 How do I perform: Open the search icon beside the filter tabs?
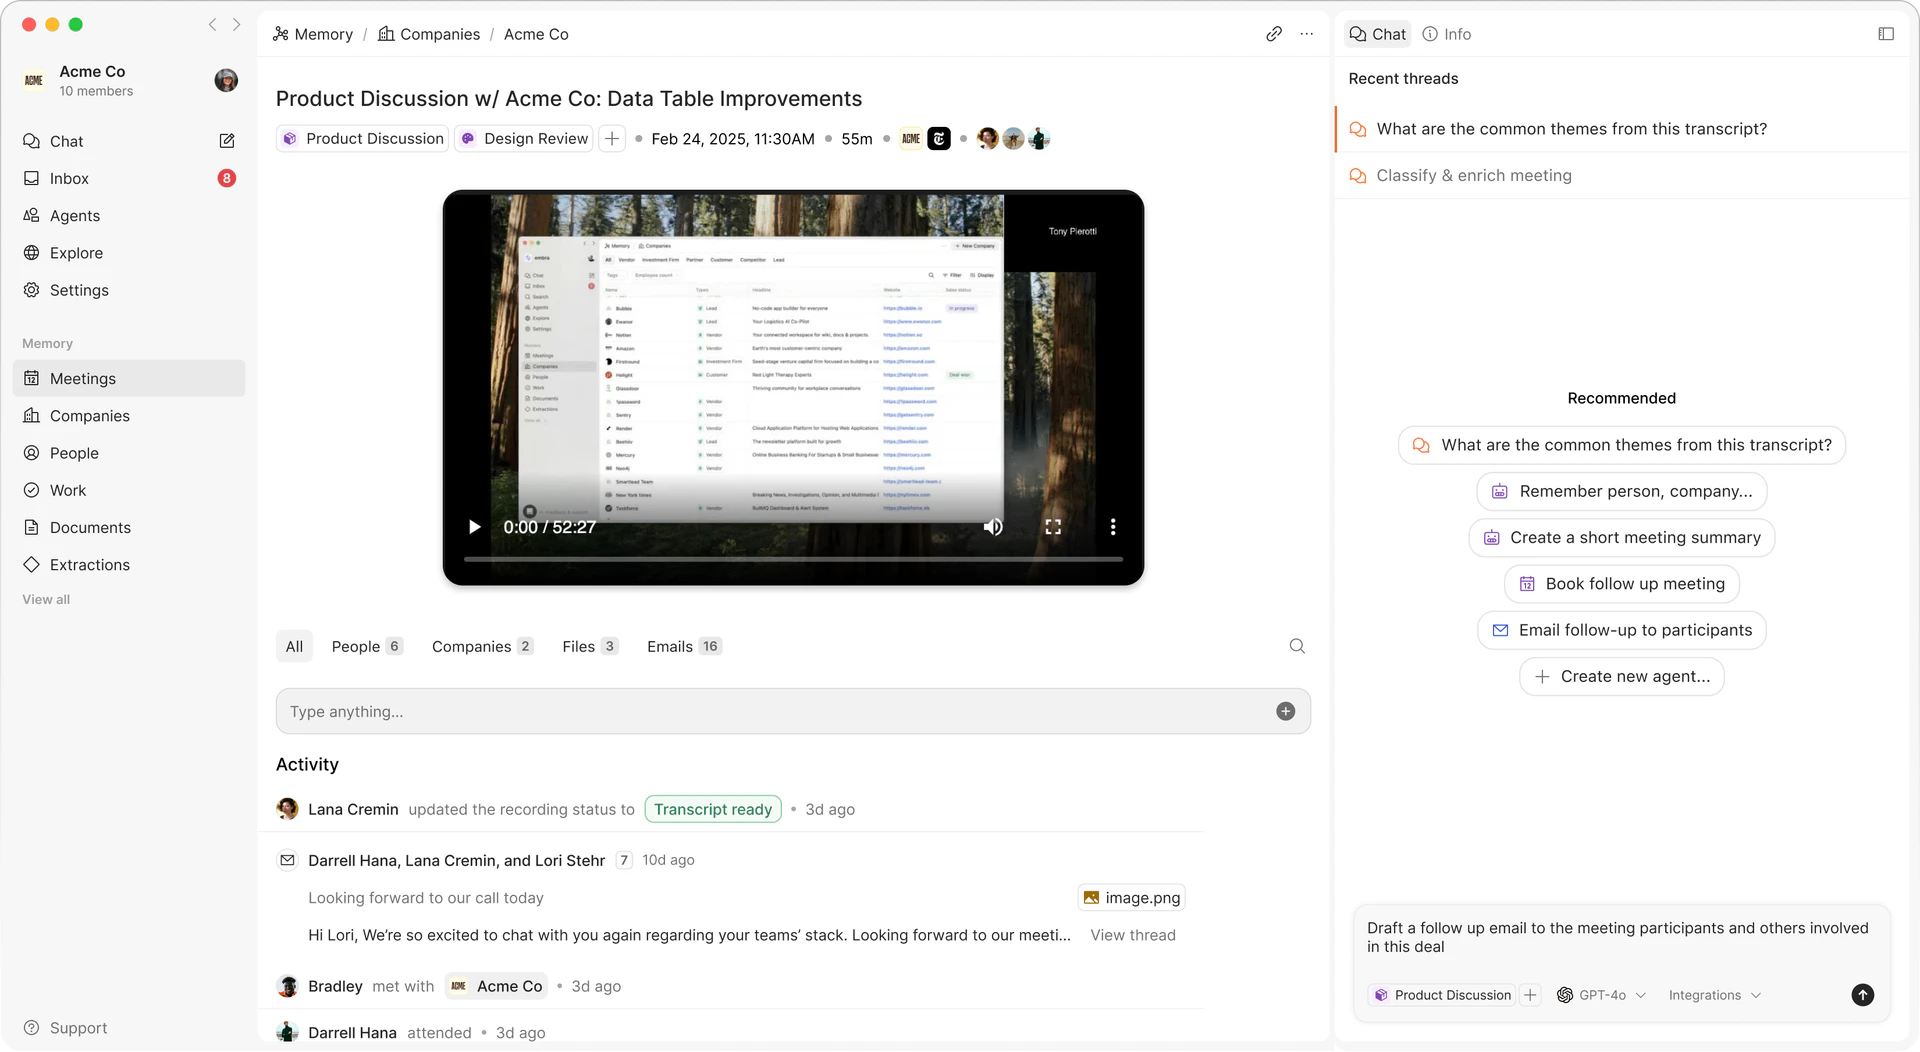tap(1297, 646)
